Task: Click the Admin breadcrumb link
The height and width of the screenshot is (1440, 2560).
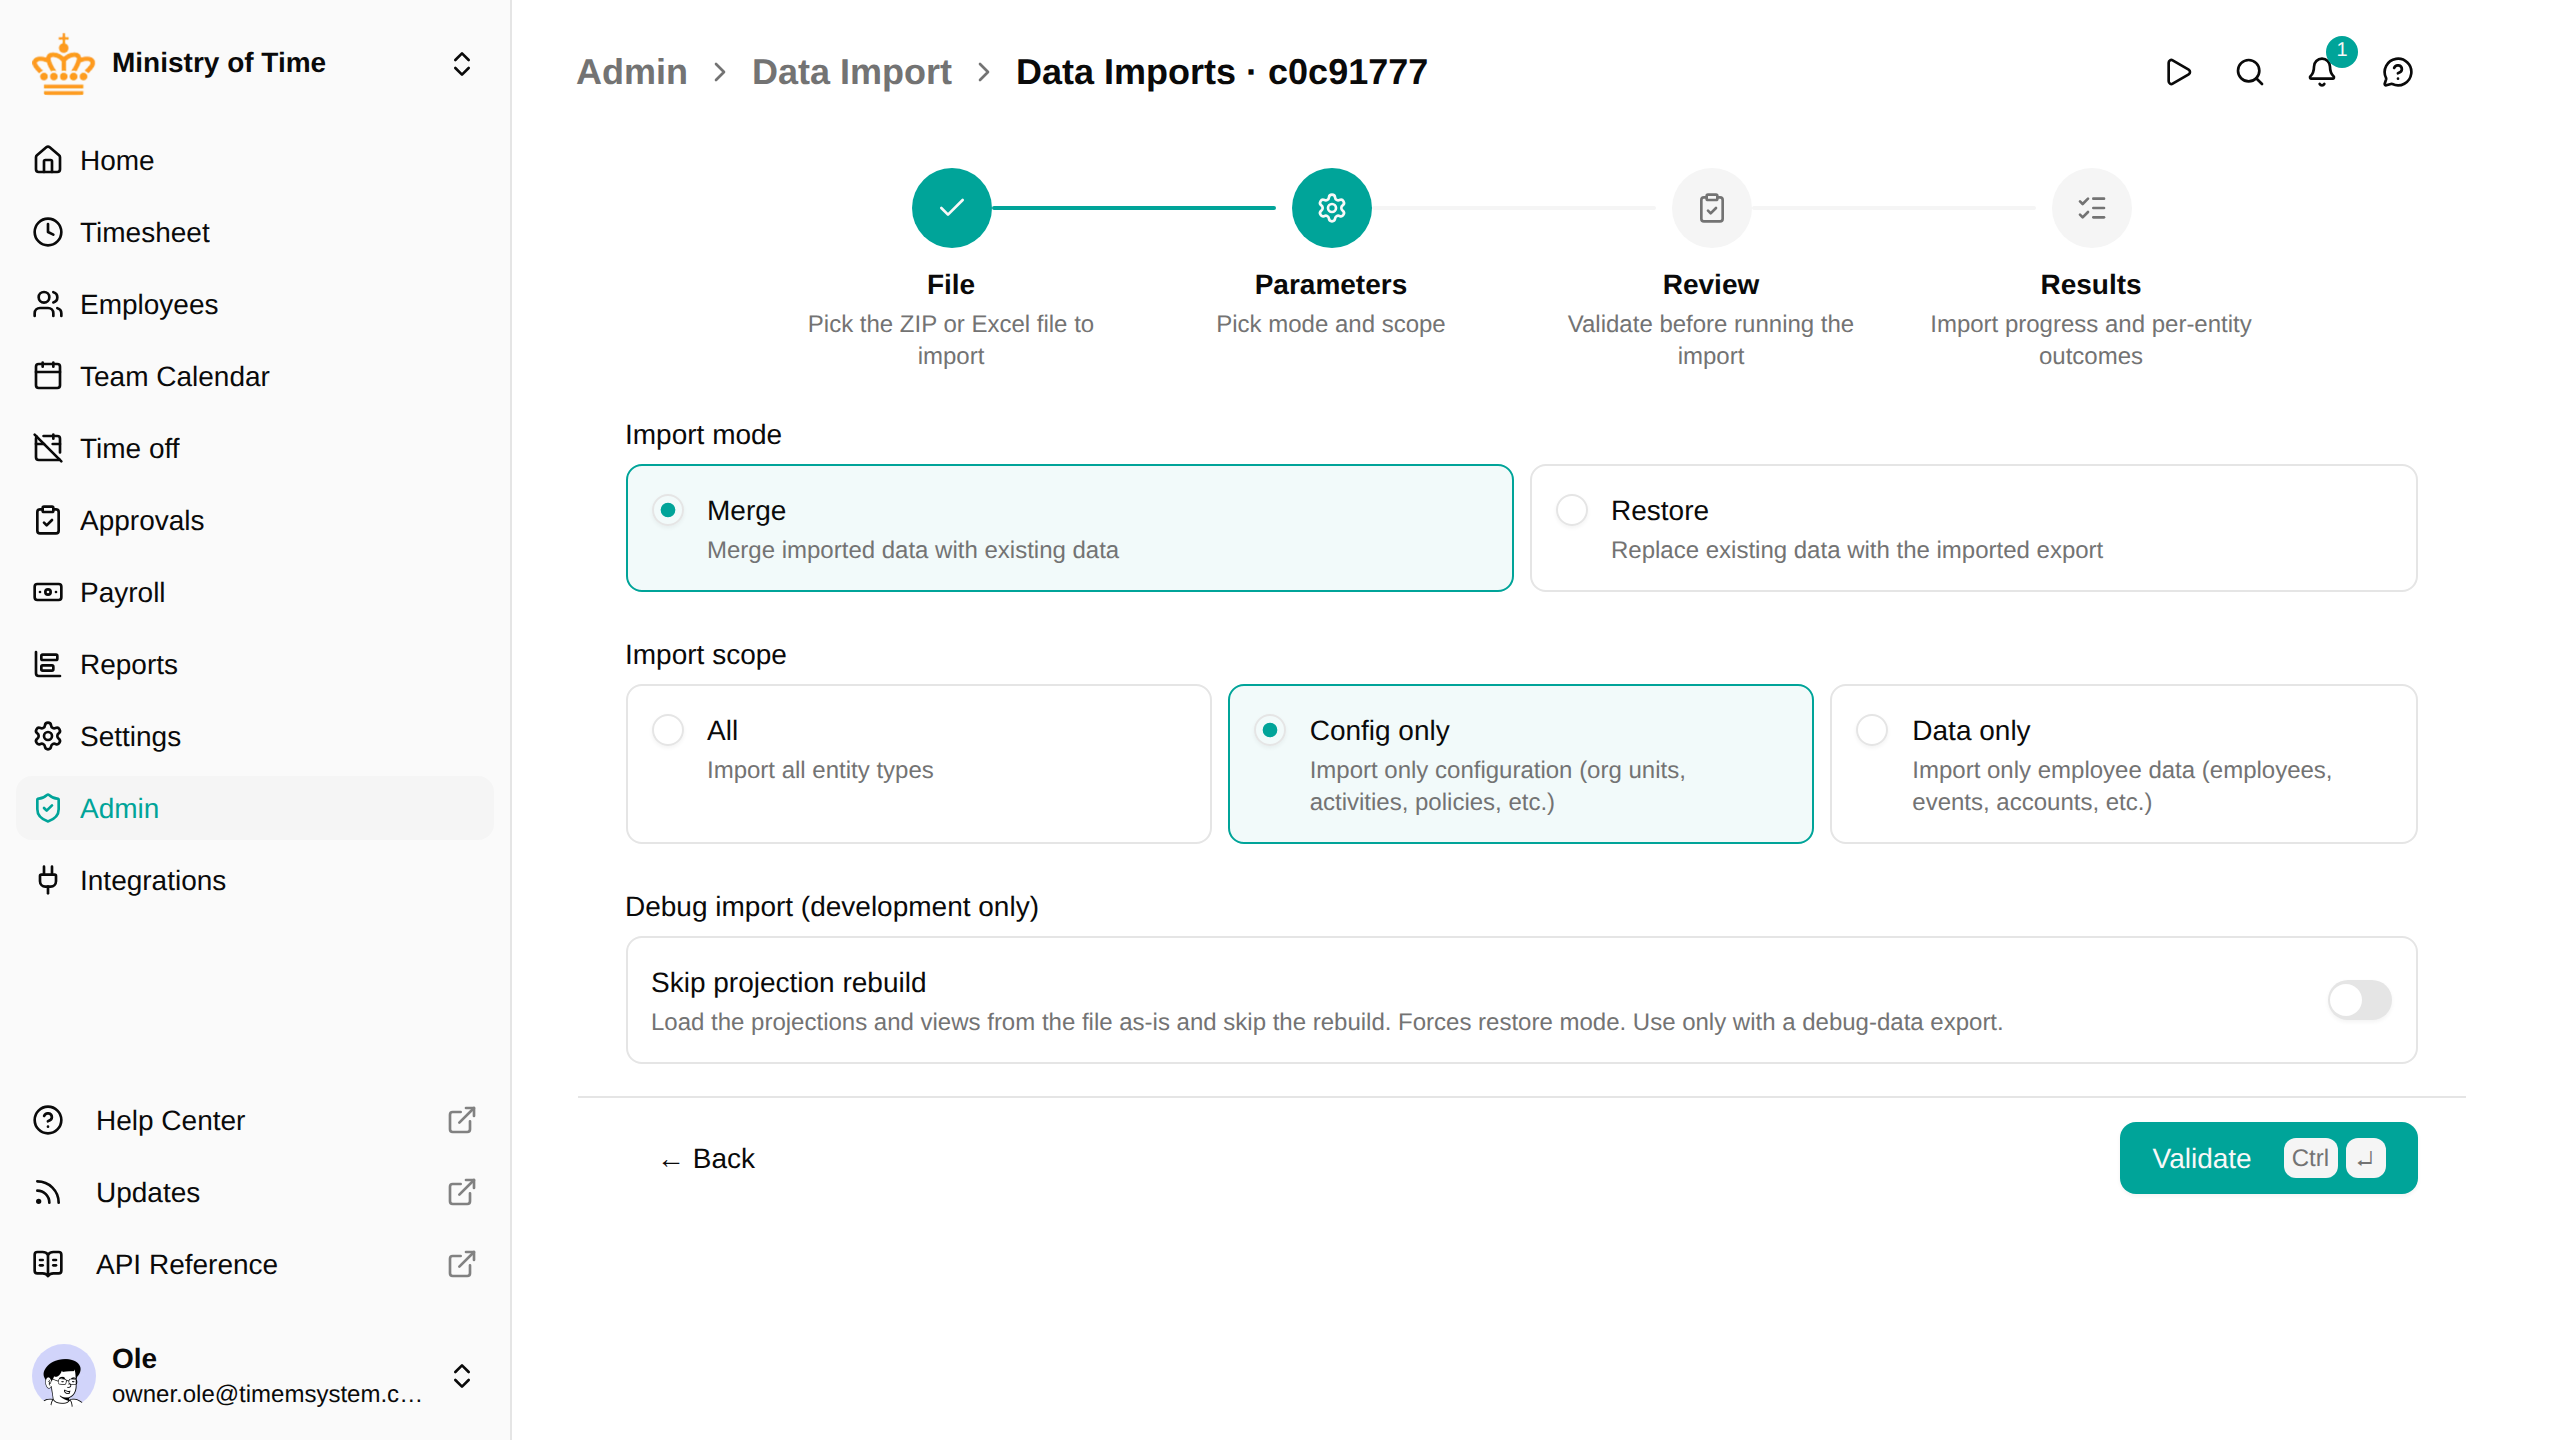Action: [x=632, y=72]
